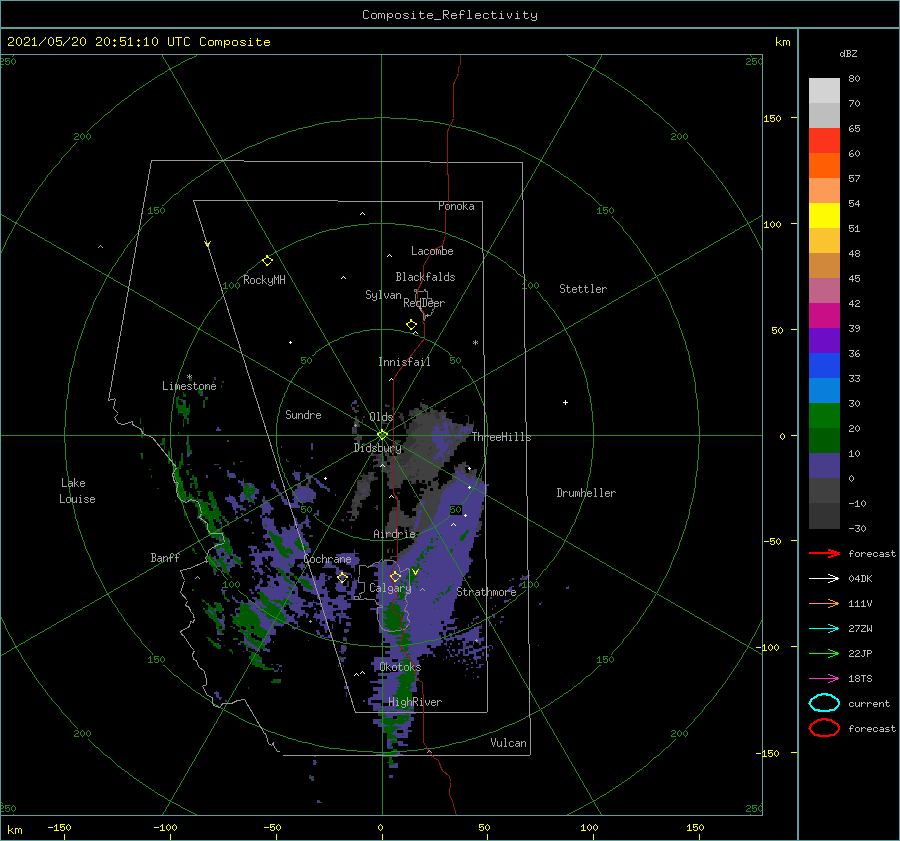Select the 2021/05/20 20:51:10 UTC timestamp
This screenshot has width=900, height=841.
pyautogui.click(x=98, y=42)
